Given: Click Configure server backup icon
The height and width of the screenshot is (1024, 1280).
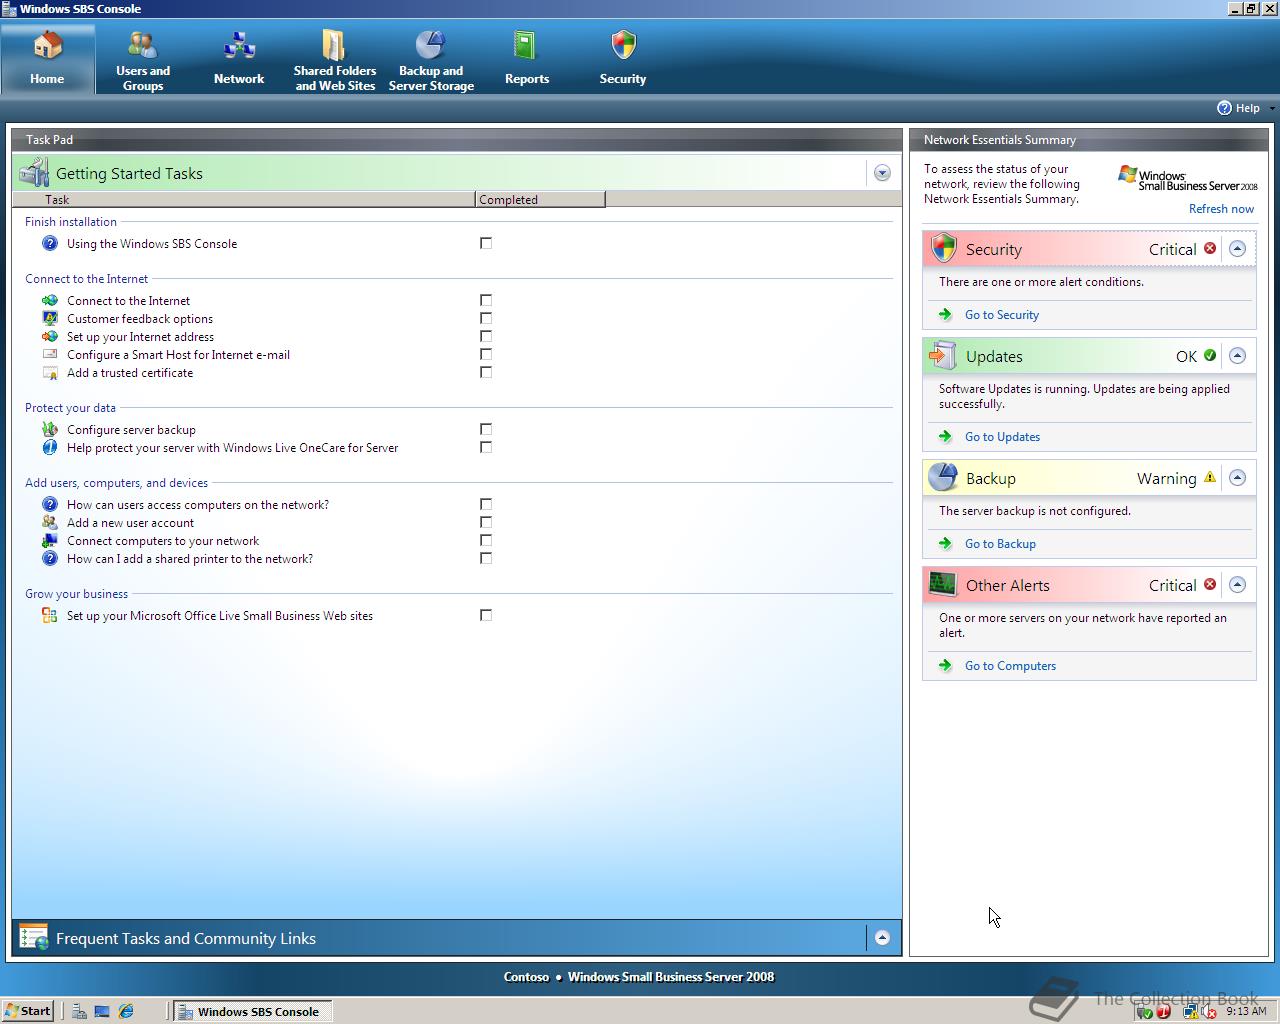Looking at the screenshot, I should point(50,429).
